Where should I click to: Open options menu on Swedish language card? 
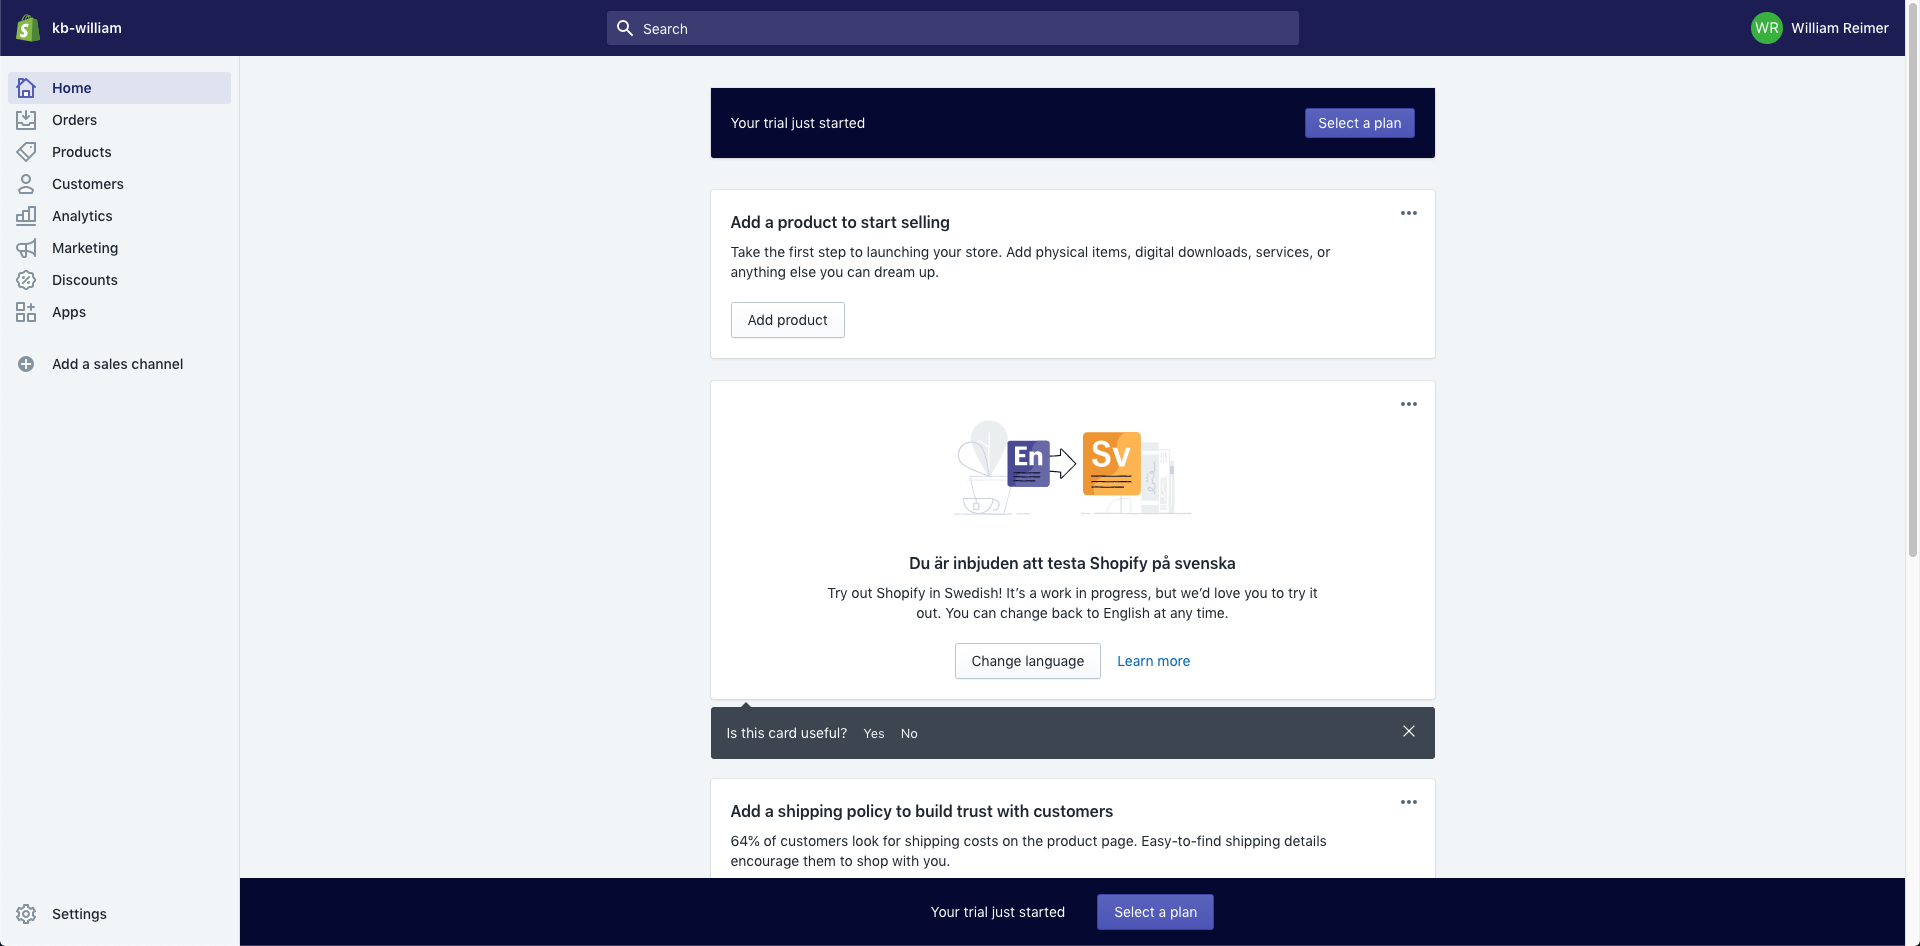tap(1408, 404)
